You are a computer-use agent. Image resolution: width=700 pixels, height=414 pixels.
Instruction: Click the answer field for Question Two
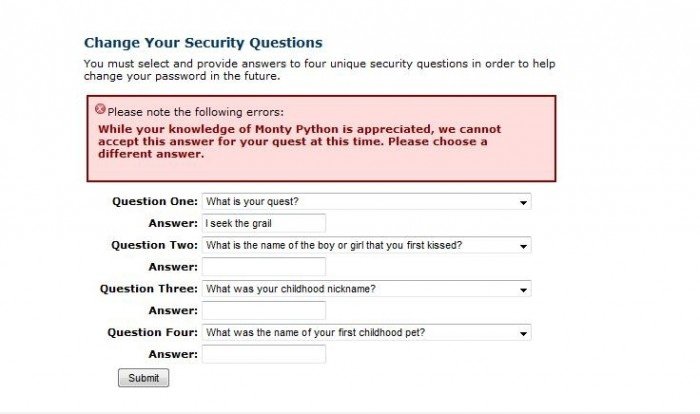pyautogui.click(x=264, y=267)
